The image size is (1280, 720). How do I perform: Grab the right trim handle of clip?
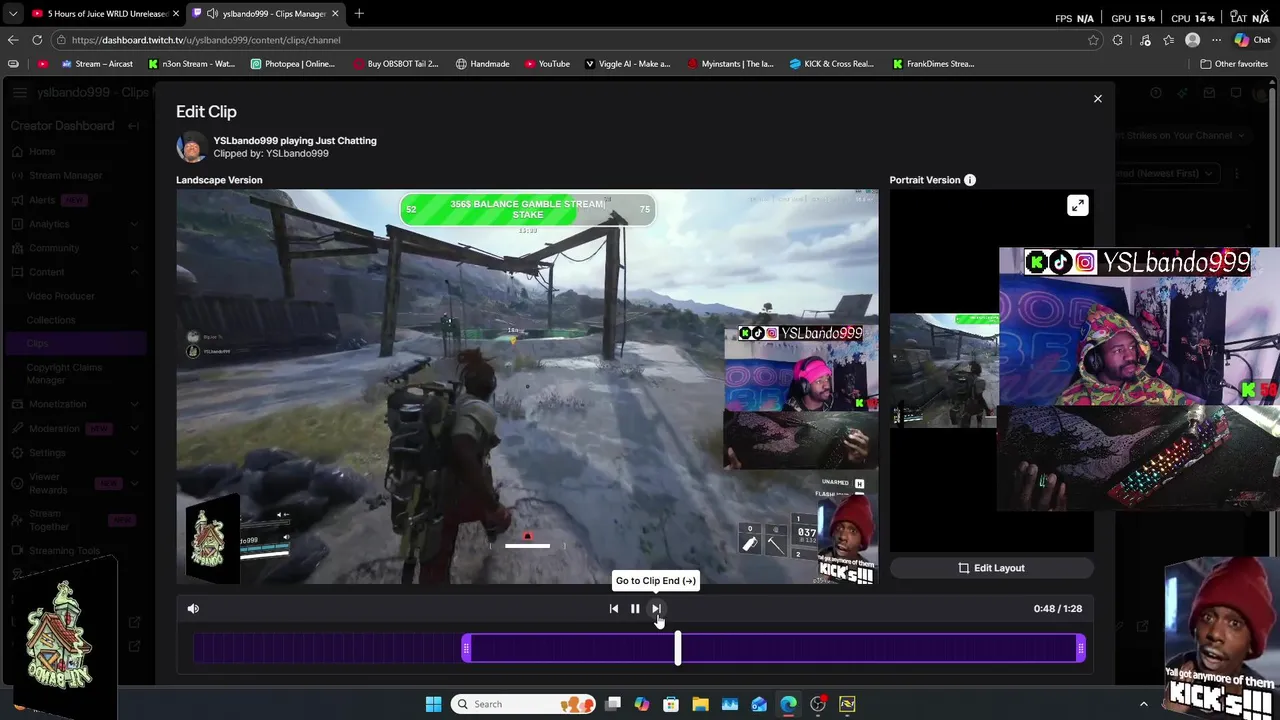pyautogui.click(x=1080, y=649)
